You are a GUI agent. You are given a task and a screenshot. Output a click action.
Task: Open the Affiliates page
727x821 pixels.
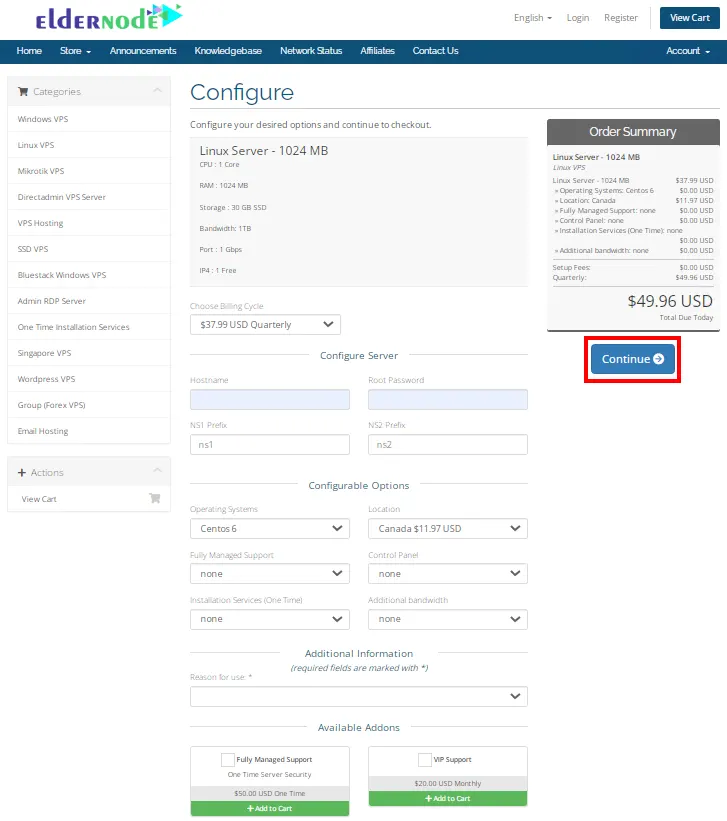(x=377, y=51)
